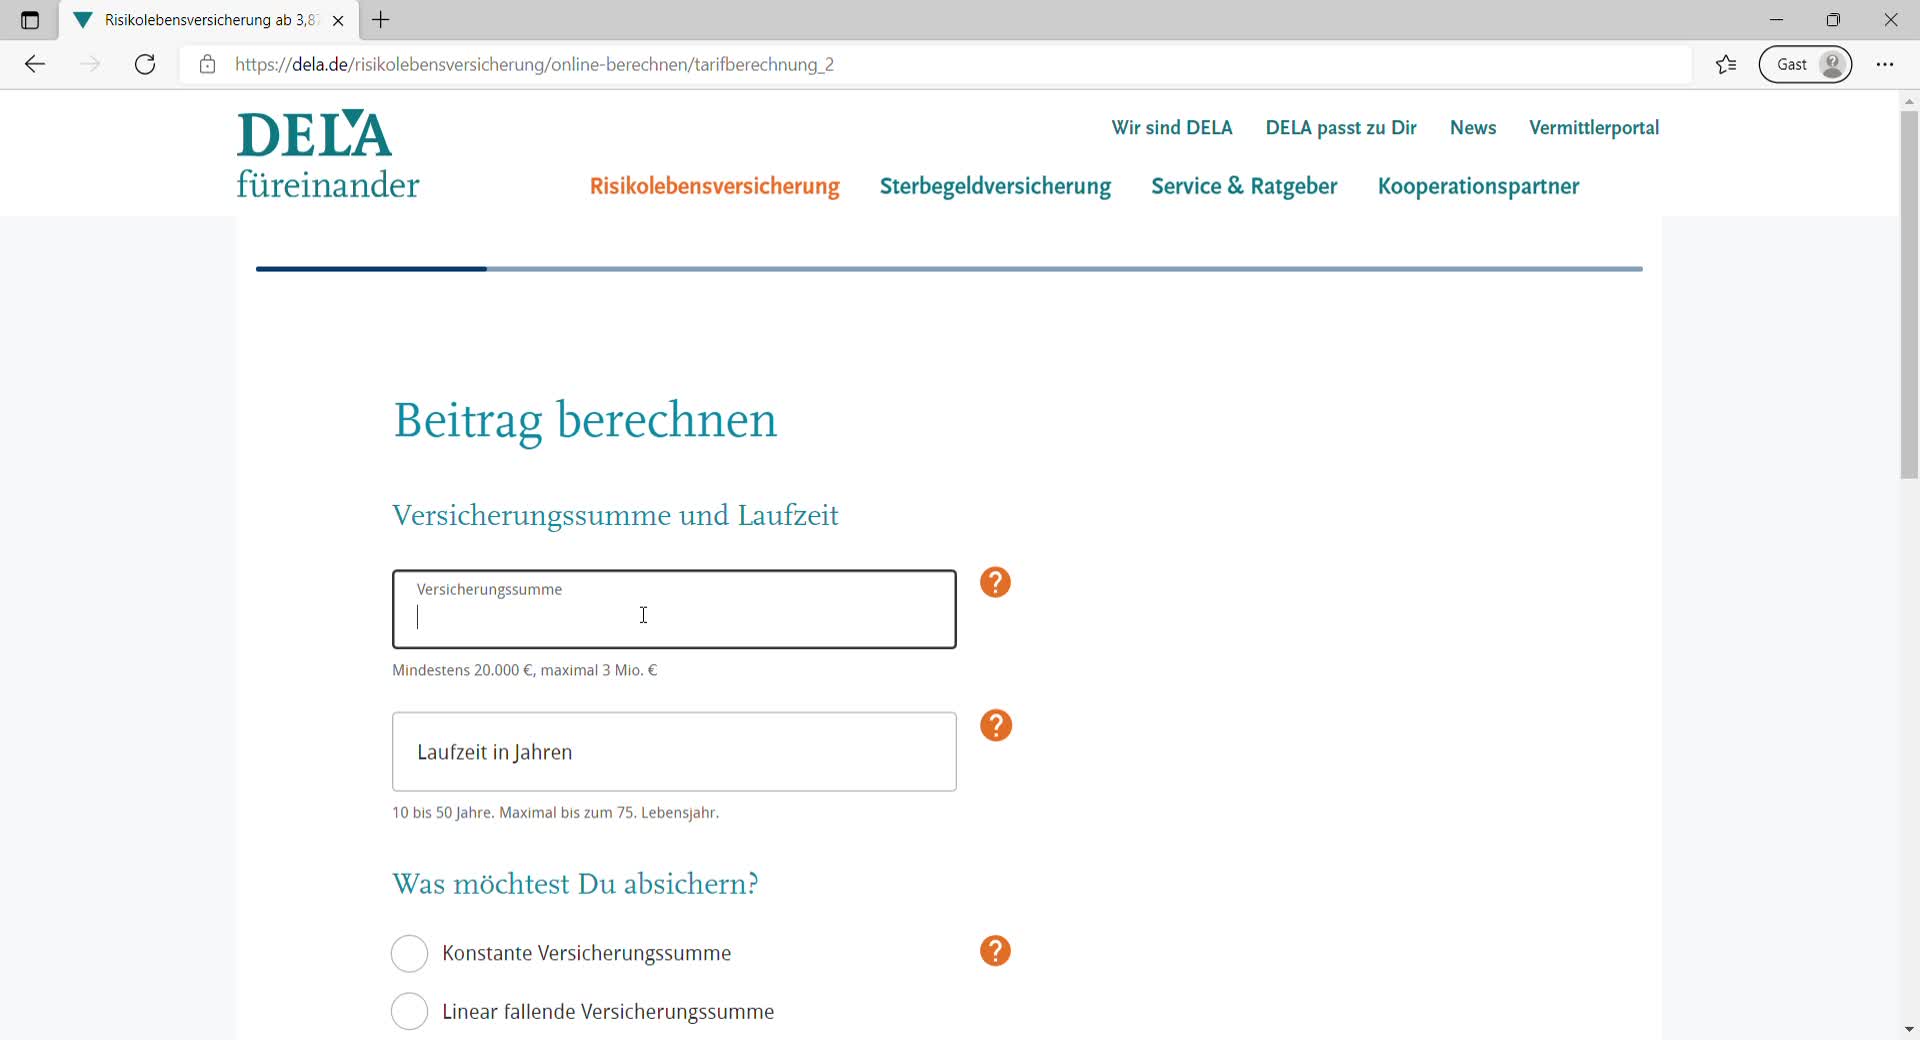Click the Laufzeit in Jahren field
Screen dimensions: 1920x1040
[x=674, y=752]
